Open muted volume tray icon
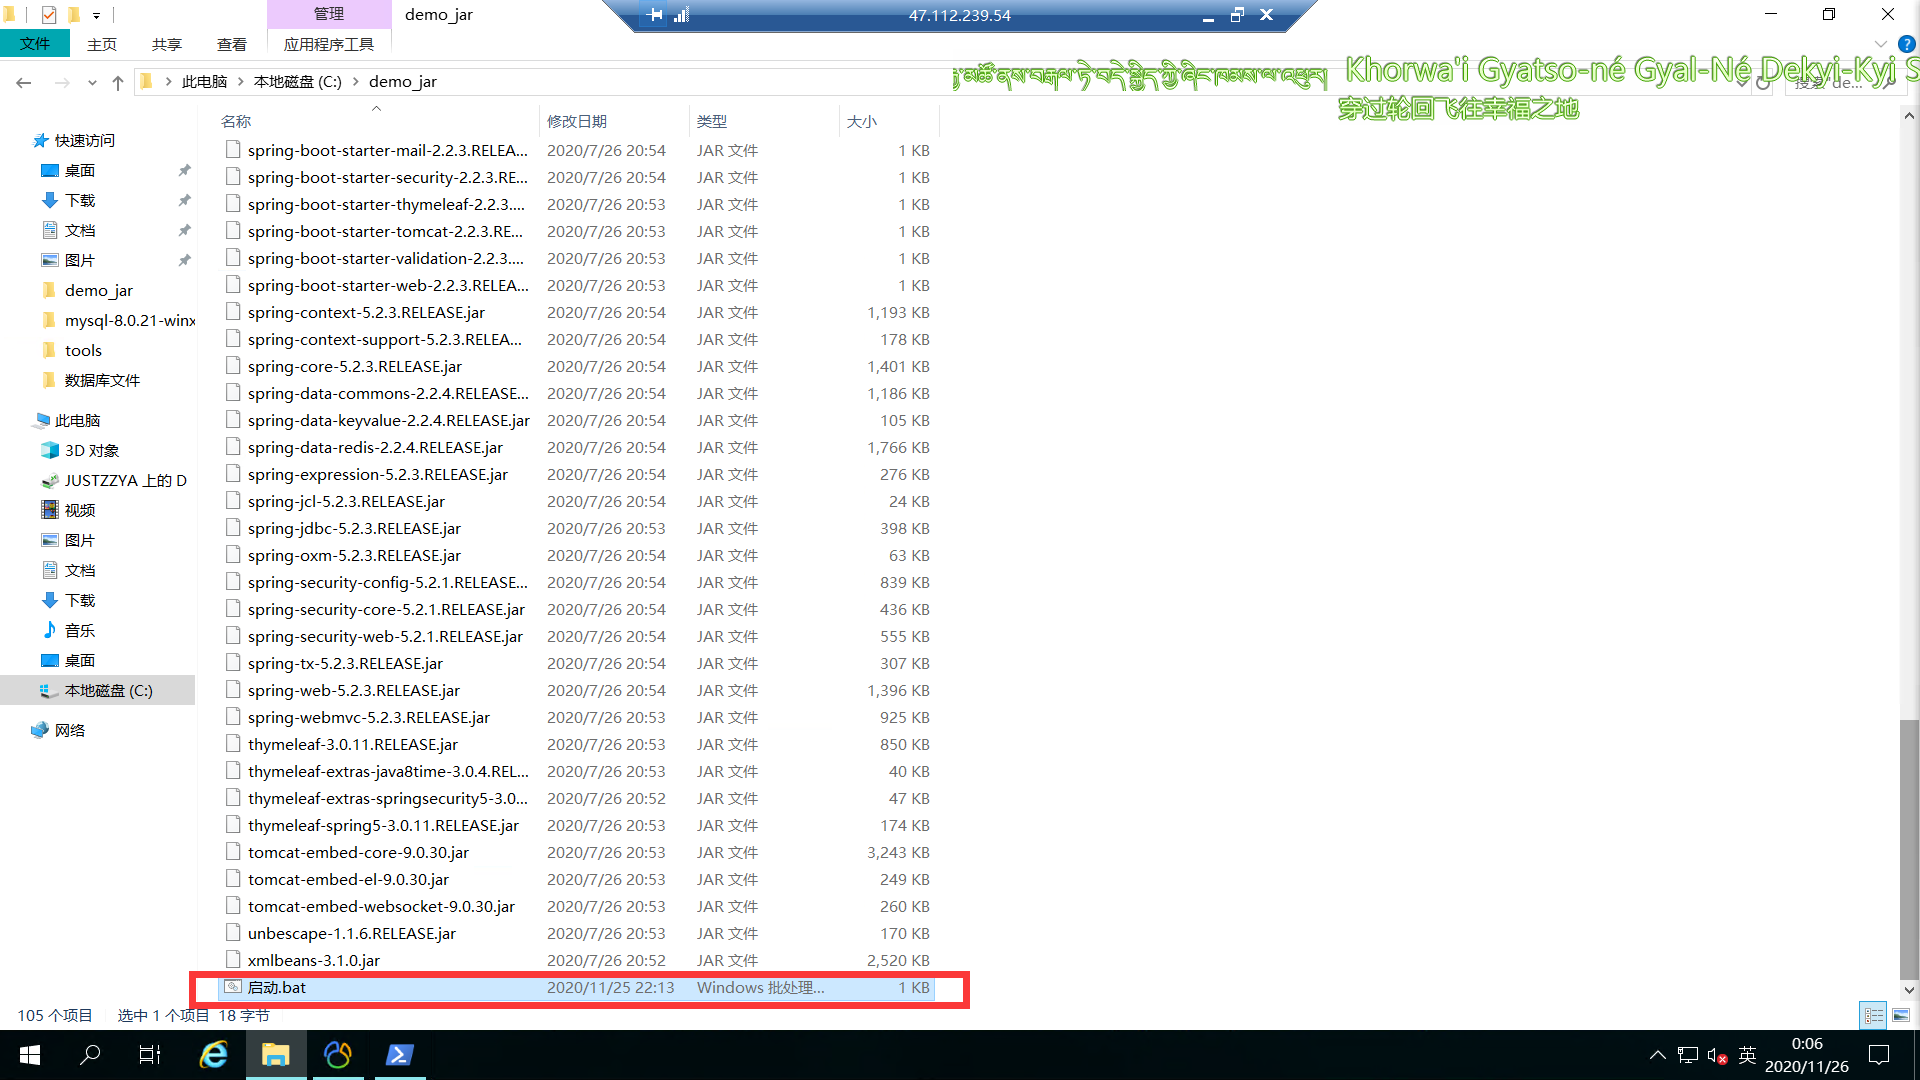 tap(1717, 1055)
